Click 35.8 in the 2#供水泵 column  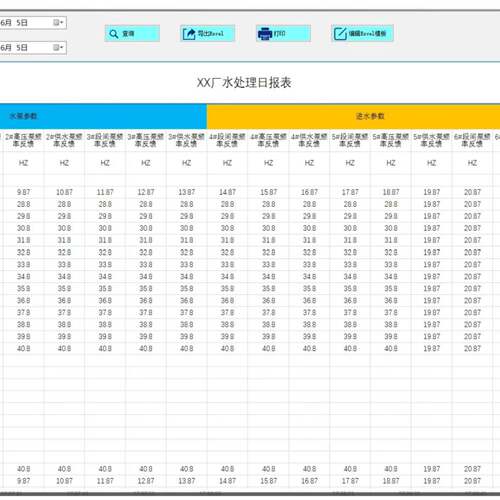point(64,288)
